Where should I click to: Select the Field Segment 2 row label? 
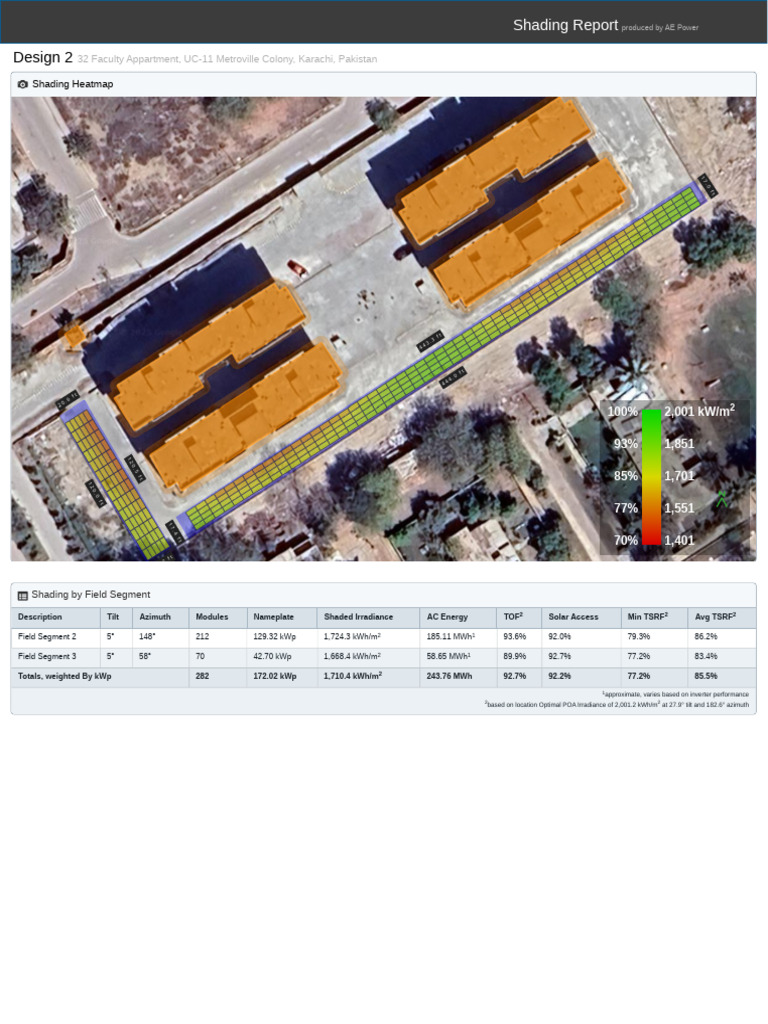[47, 637]
